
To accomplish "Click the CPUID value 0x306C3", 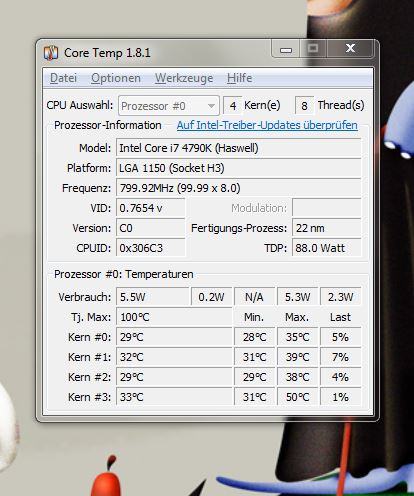I will (x=151, y=248).
